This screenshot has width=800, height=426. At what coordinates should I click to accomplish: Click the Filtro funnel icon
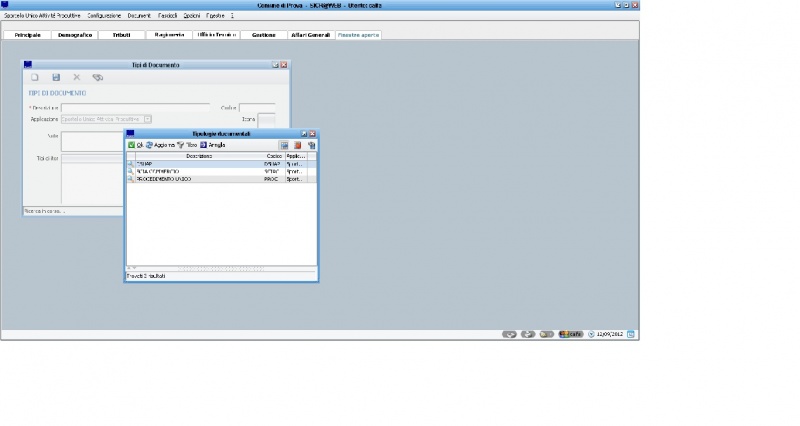[180, 145]
